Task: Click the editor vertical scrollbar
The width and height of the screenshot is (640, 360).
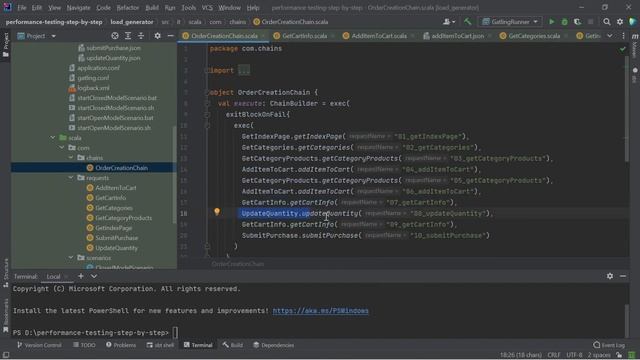Action: coord(627,108)
